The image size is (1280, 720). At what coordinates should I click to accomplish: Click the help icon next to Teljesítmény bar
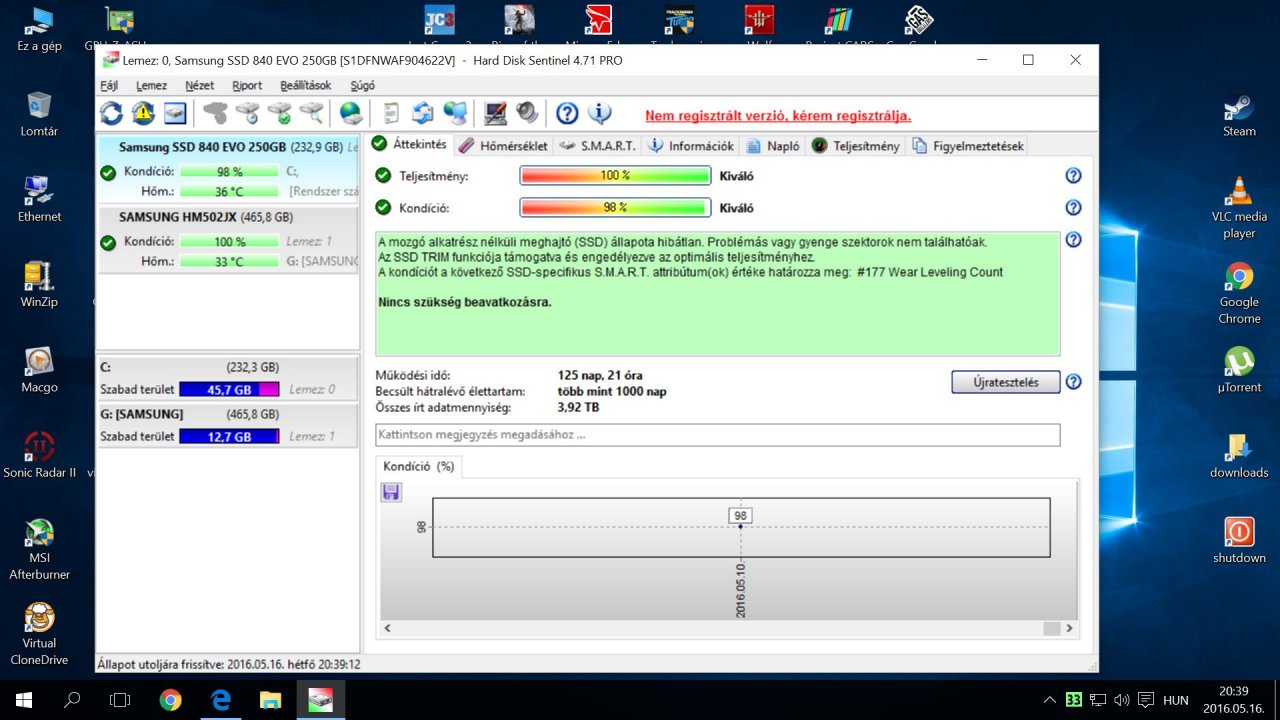(x=1073, y=176)
